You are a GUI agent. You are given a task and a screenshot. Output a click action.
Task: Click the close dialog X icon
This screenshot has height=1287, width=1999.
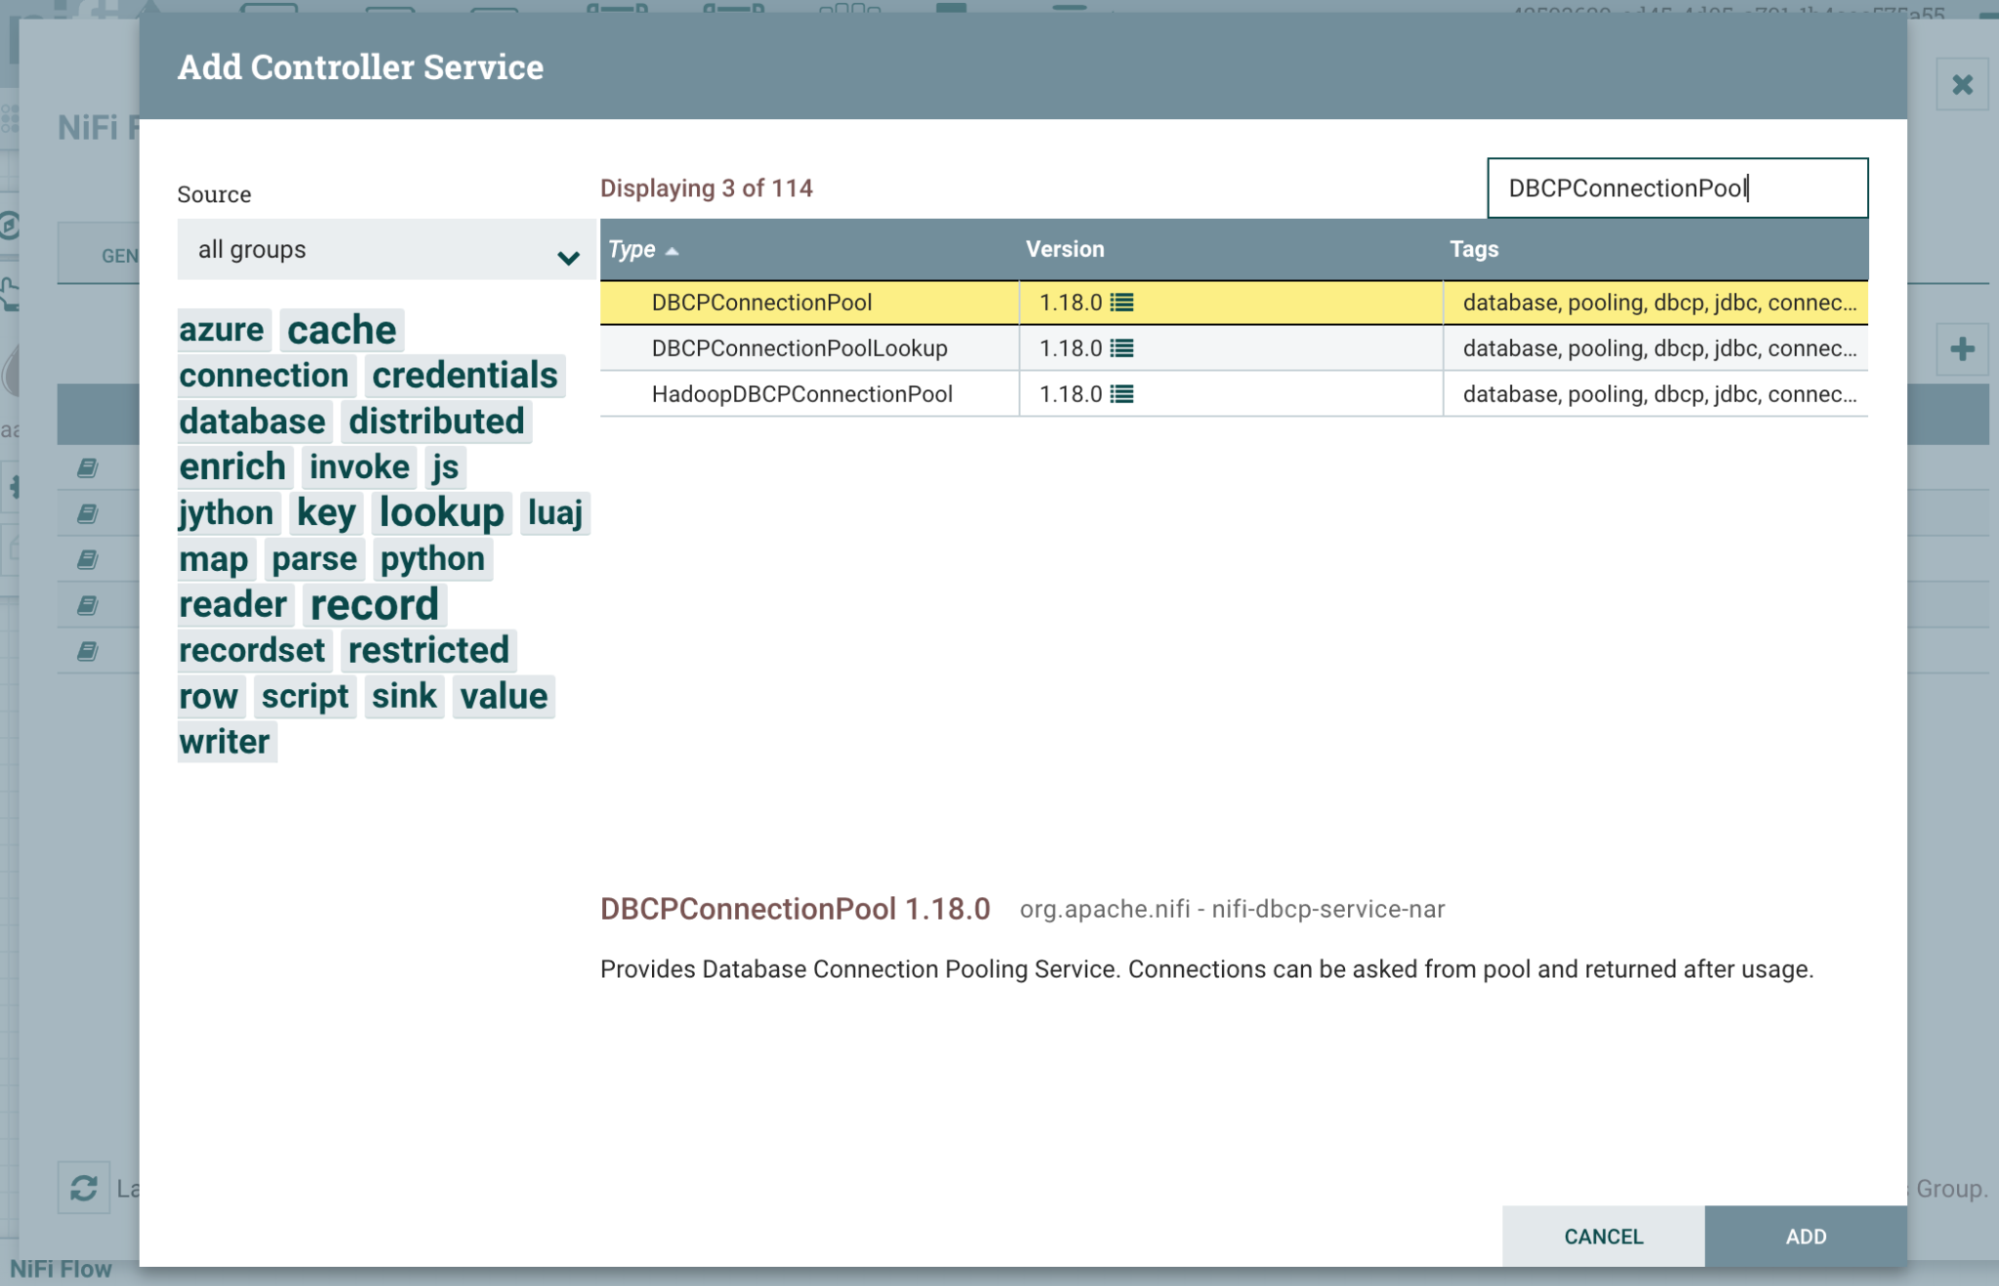[x=1961, y=85]
